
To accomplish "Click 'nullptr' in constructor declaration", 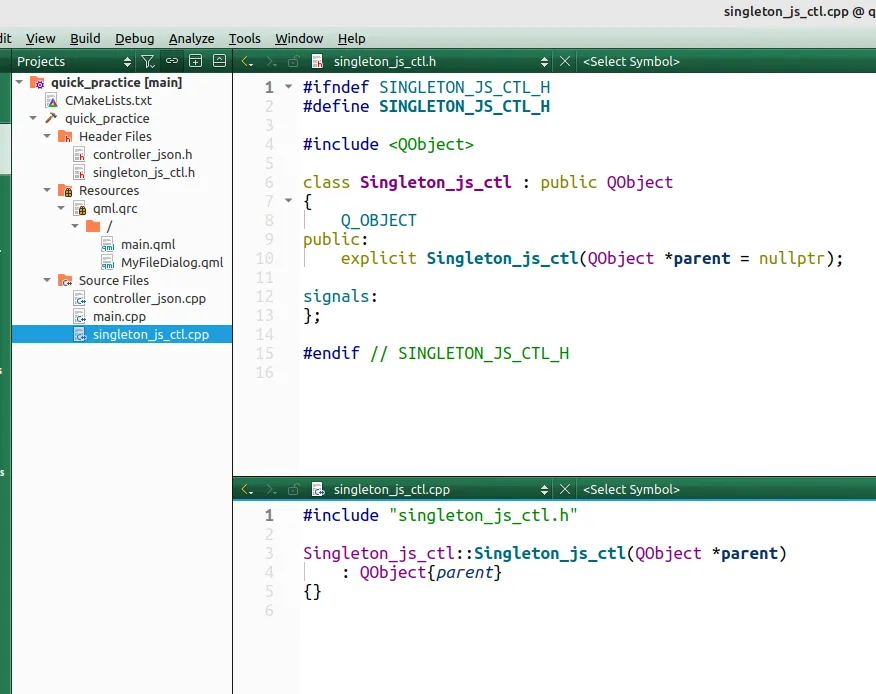I will (x=792, y=258).
